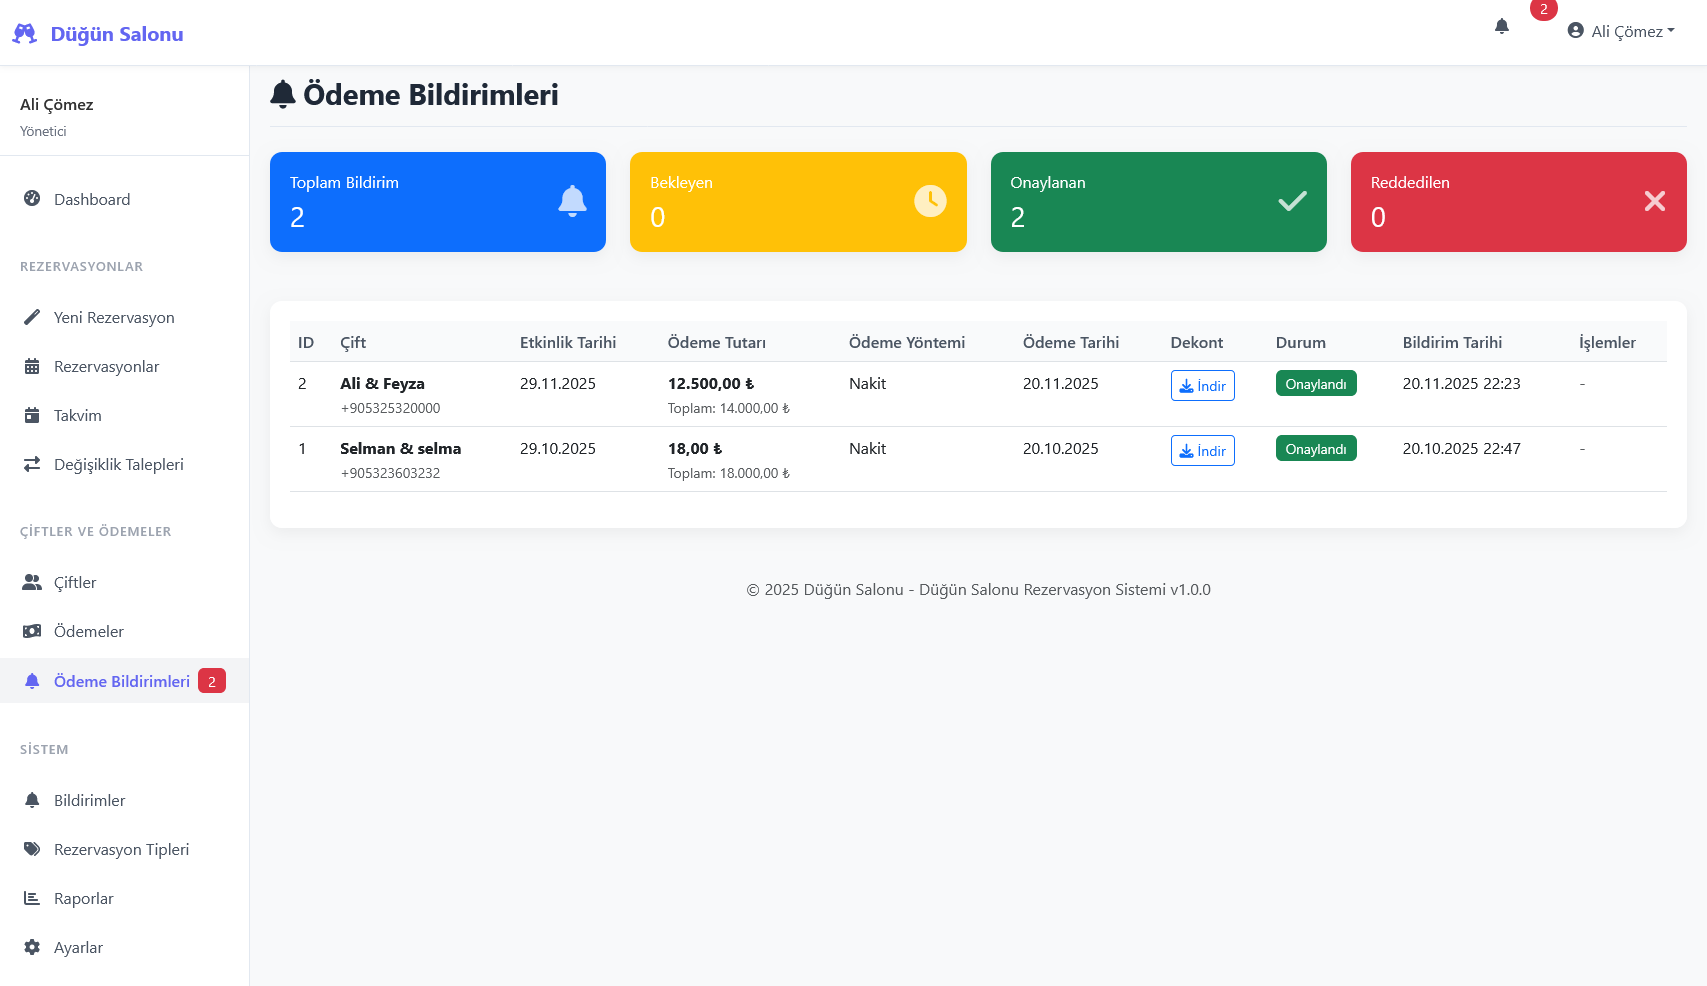
Task: Select Ödeme Bildirimleri sidebar item
Action: (121, 681)
